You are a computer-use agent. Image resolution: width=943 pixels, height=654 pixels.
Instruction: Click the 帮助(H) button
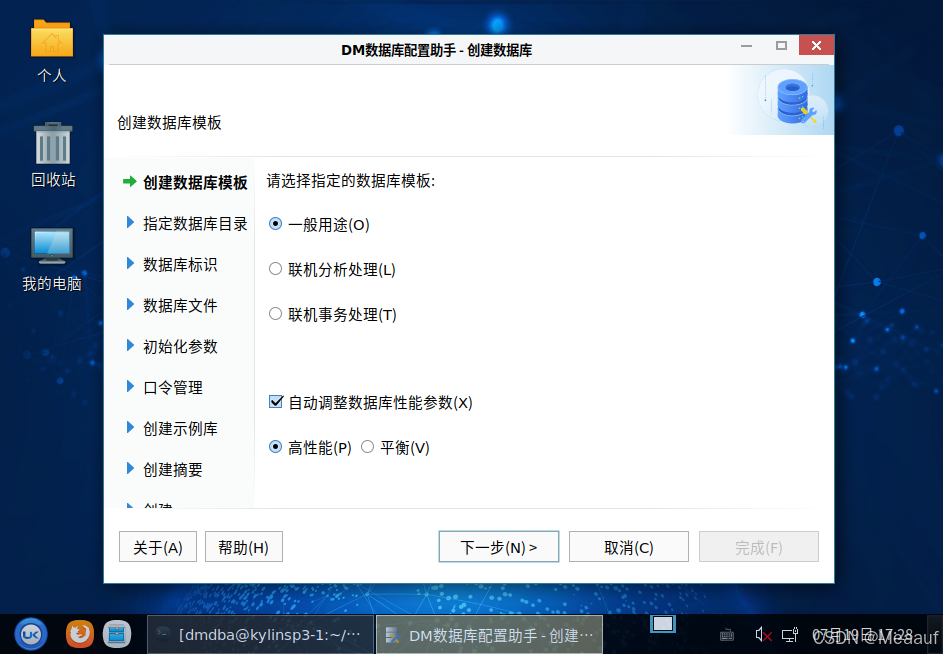(x=244, y=546)
